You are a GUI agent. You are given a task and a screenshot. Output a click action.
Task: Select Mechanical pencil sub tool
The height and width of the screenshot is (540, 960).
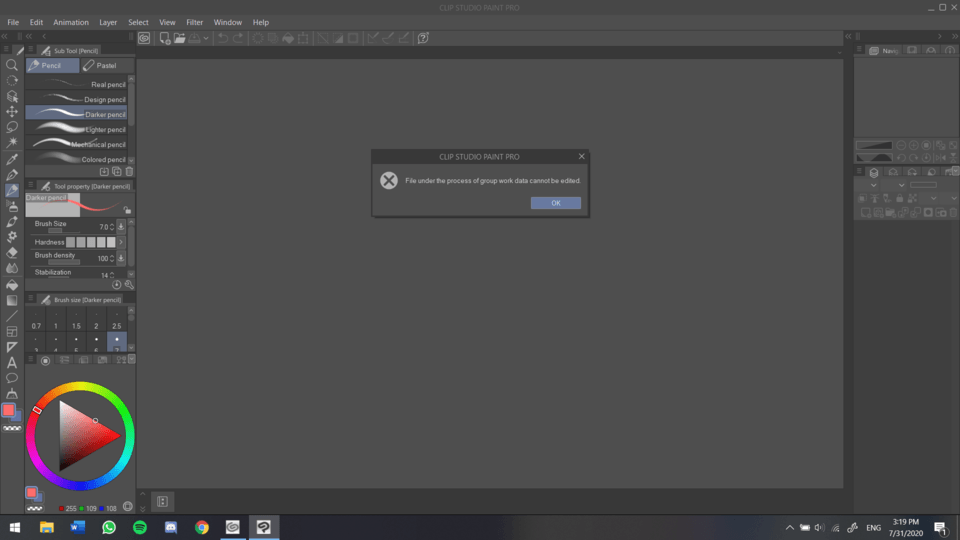[x=77, y=144]
